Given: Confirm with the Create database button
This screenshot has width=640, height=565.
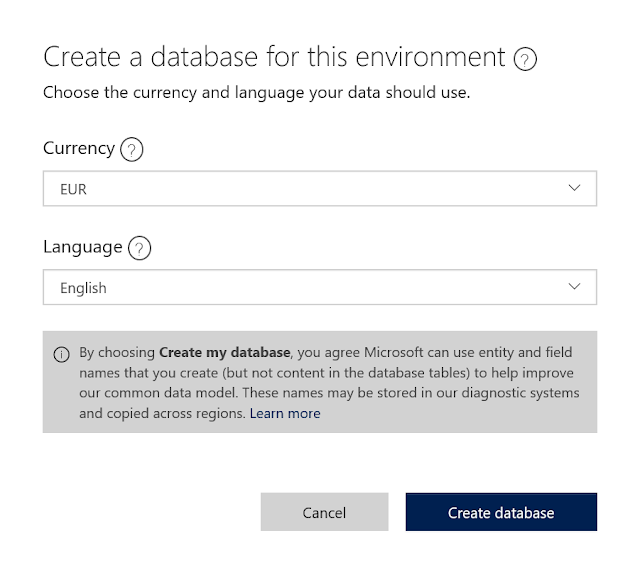Looking at the screenshot, I should coord(500,512).
